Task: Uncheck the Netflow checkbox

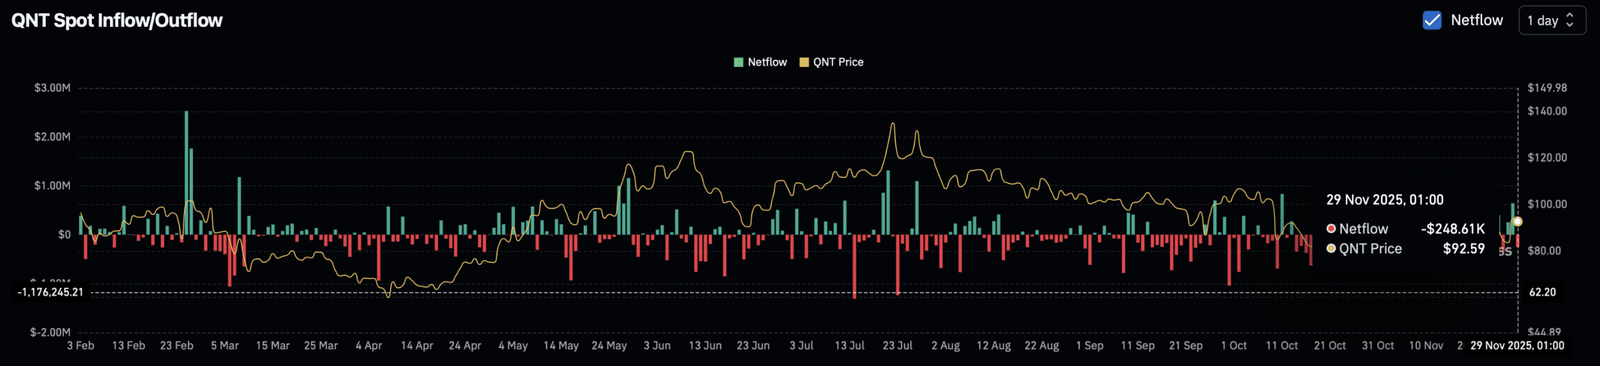Action: pos(1432,20)
